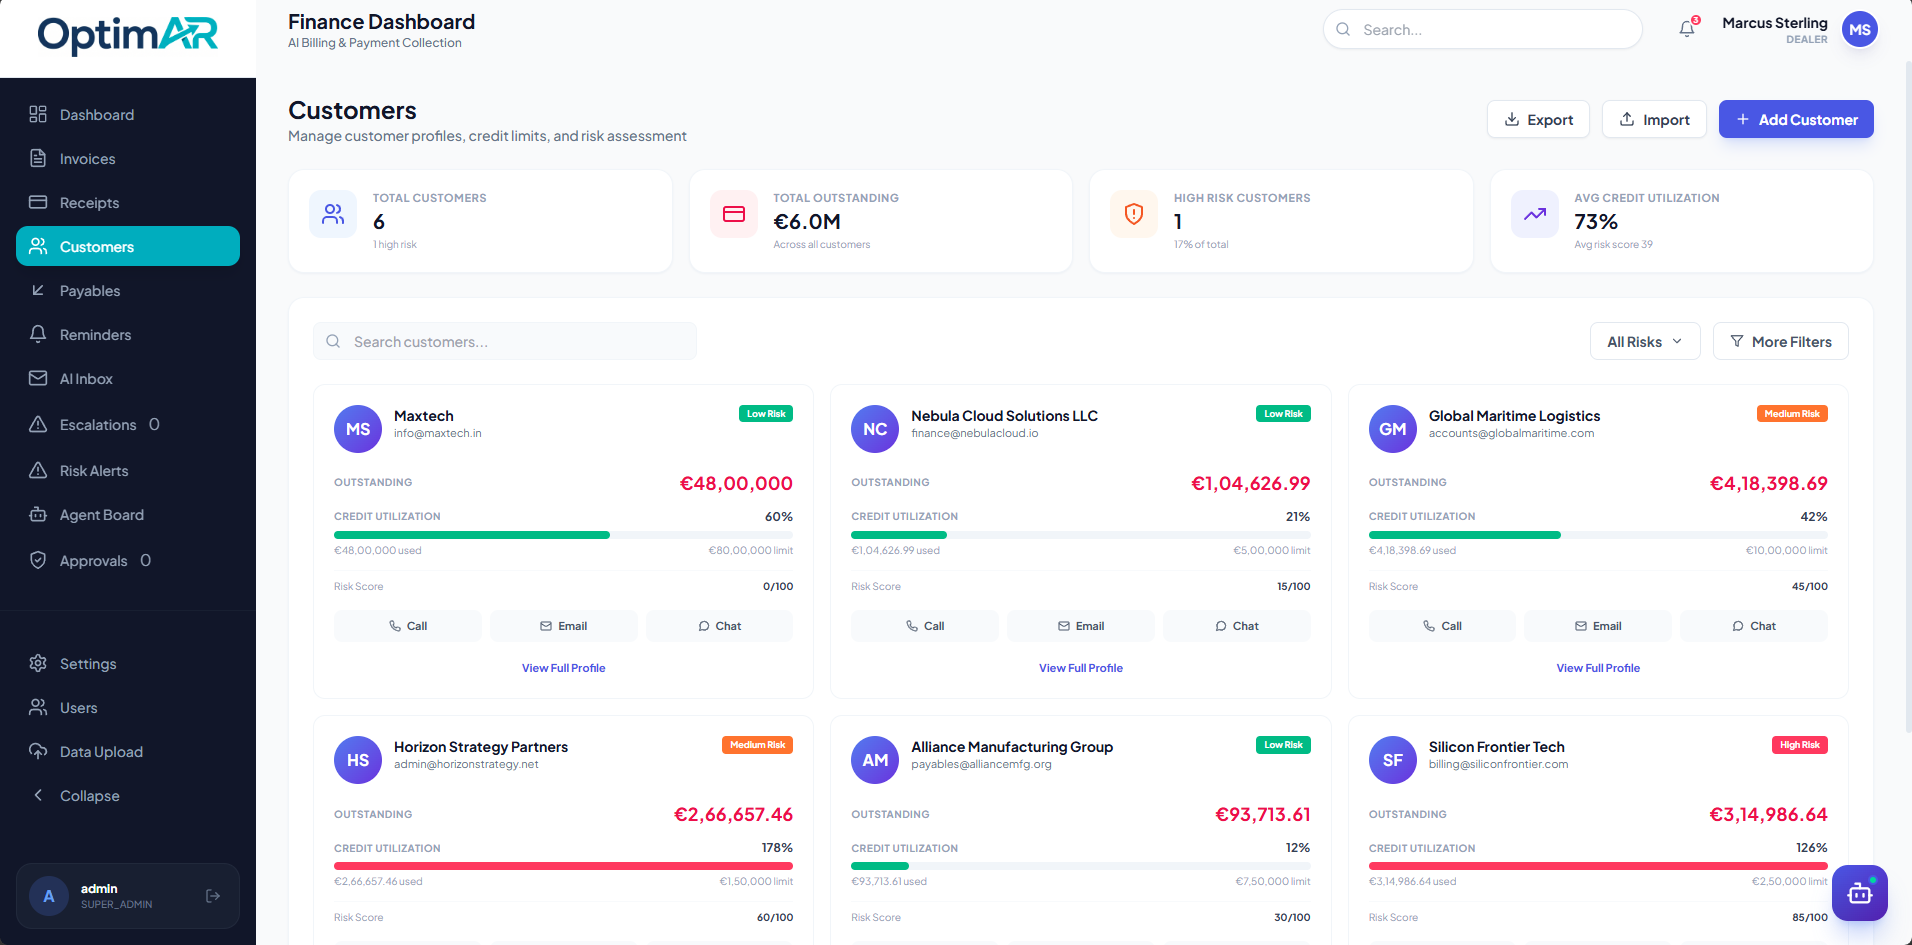This screenshot has width=1912, height=945.
Task: Click Silicon Frontier High Risk badge
Action: point(1800,745)
